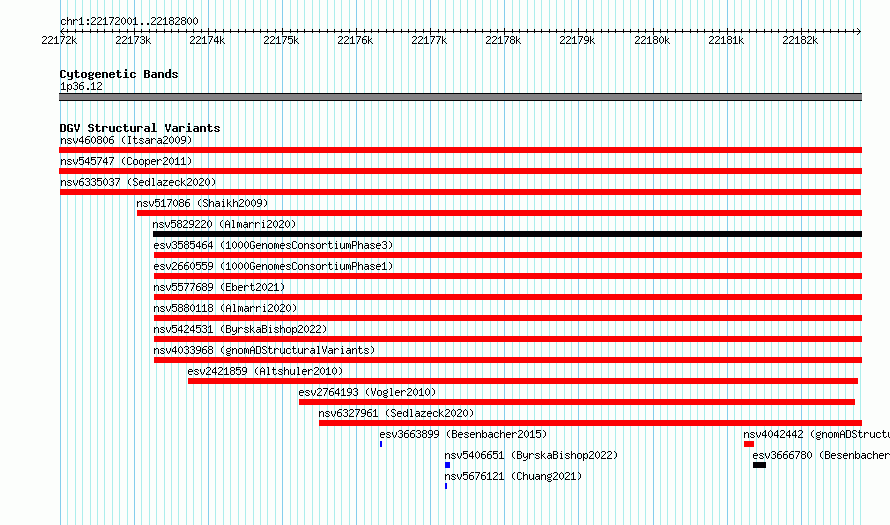Click the right arrowhead of the ruler
This screenshot has width=890, height=525.
859,31
